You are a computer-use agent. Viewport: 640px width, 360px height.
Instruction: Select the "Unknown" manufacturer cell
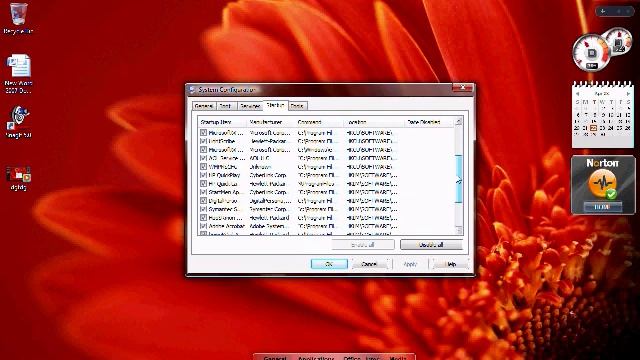coord(260,167)
